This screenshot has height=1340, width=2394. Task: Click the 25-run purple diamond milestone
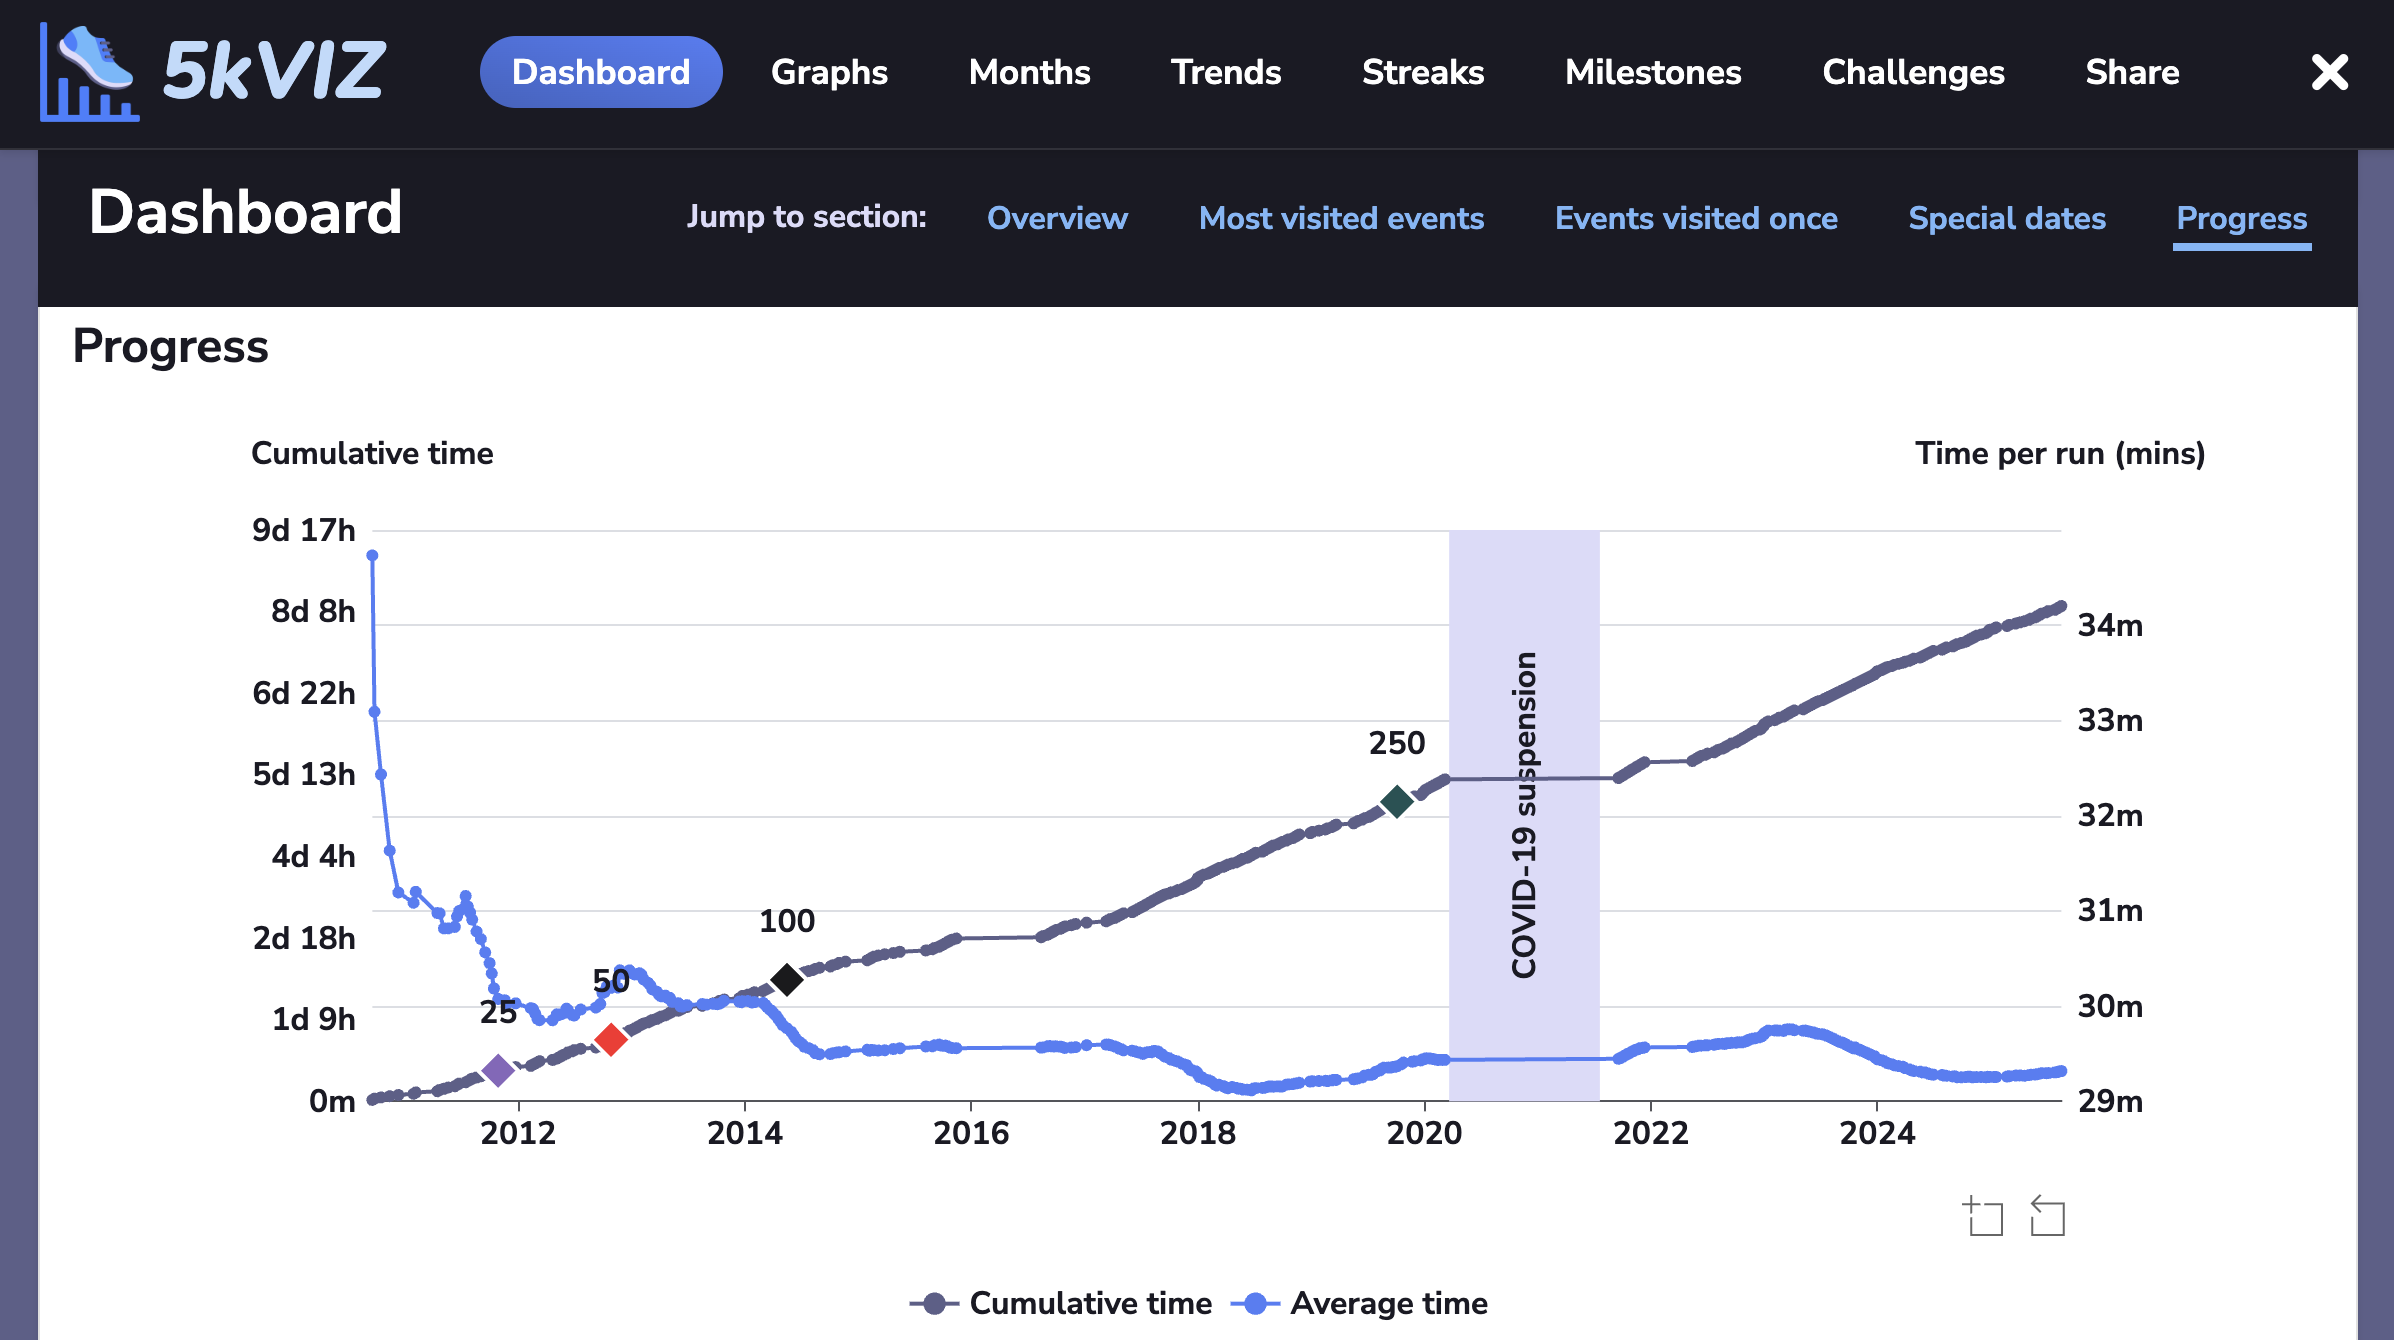(x=497, y=1070)
